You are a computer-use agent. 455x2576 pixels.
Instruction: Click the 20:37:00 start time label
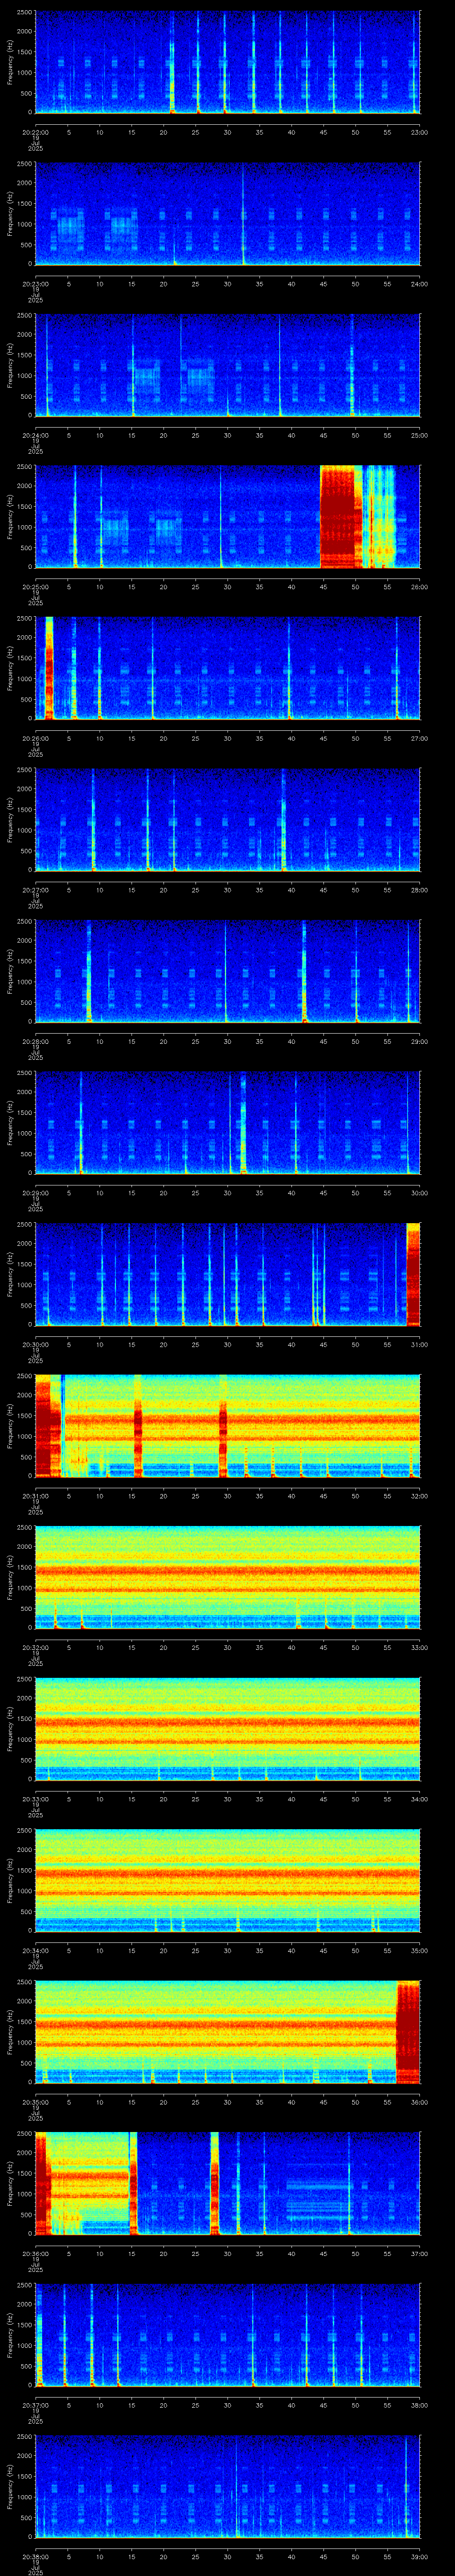35,2405
